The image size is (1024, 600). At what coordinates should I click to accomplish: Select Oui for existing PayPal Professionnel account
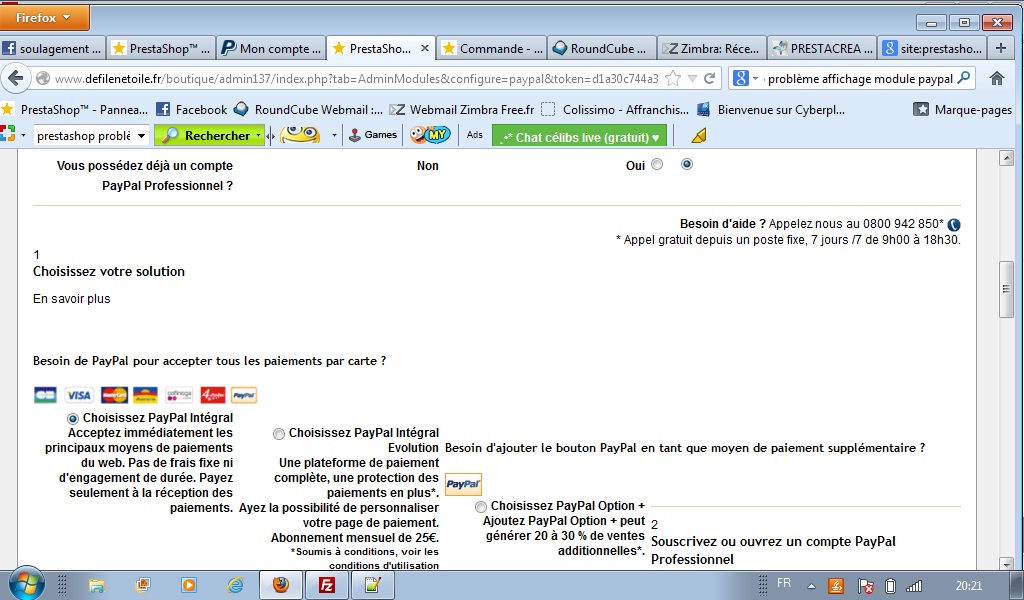pos(657,165)
